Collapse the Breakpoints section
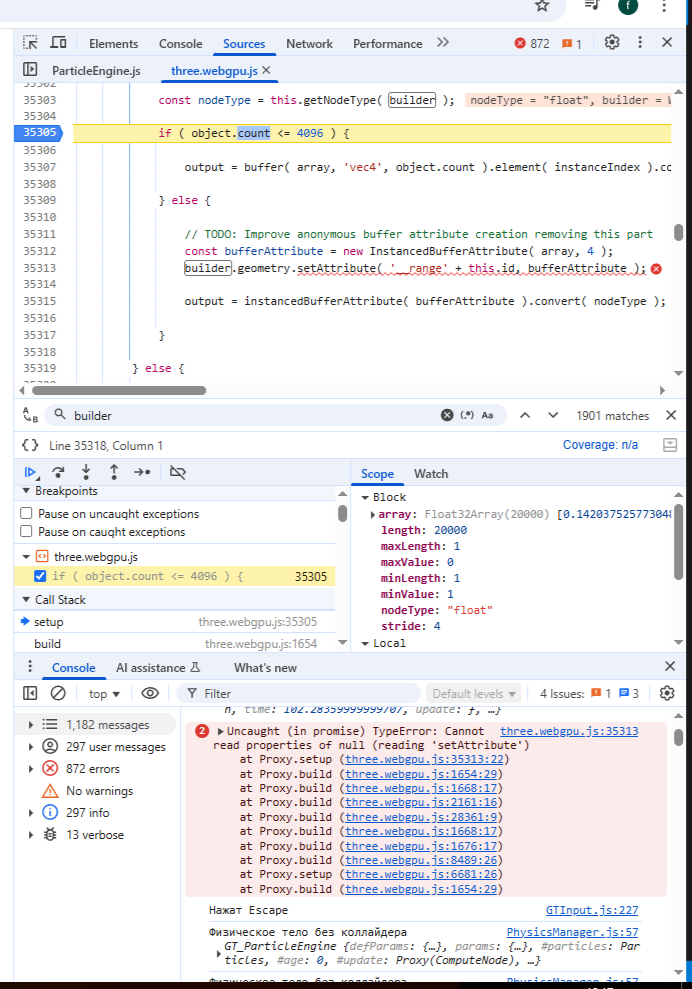692x989 pixels. point(26,491)
